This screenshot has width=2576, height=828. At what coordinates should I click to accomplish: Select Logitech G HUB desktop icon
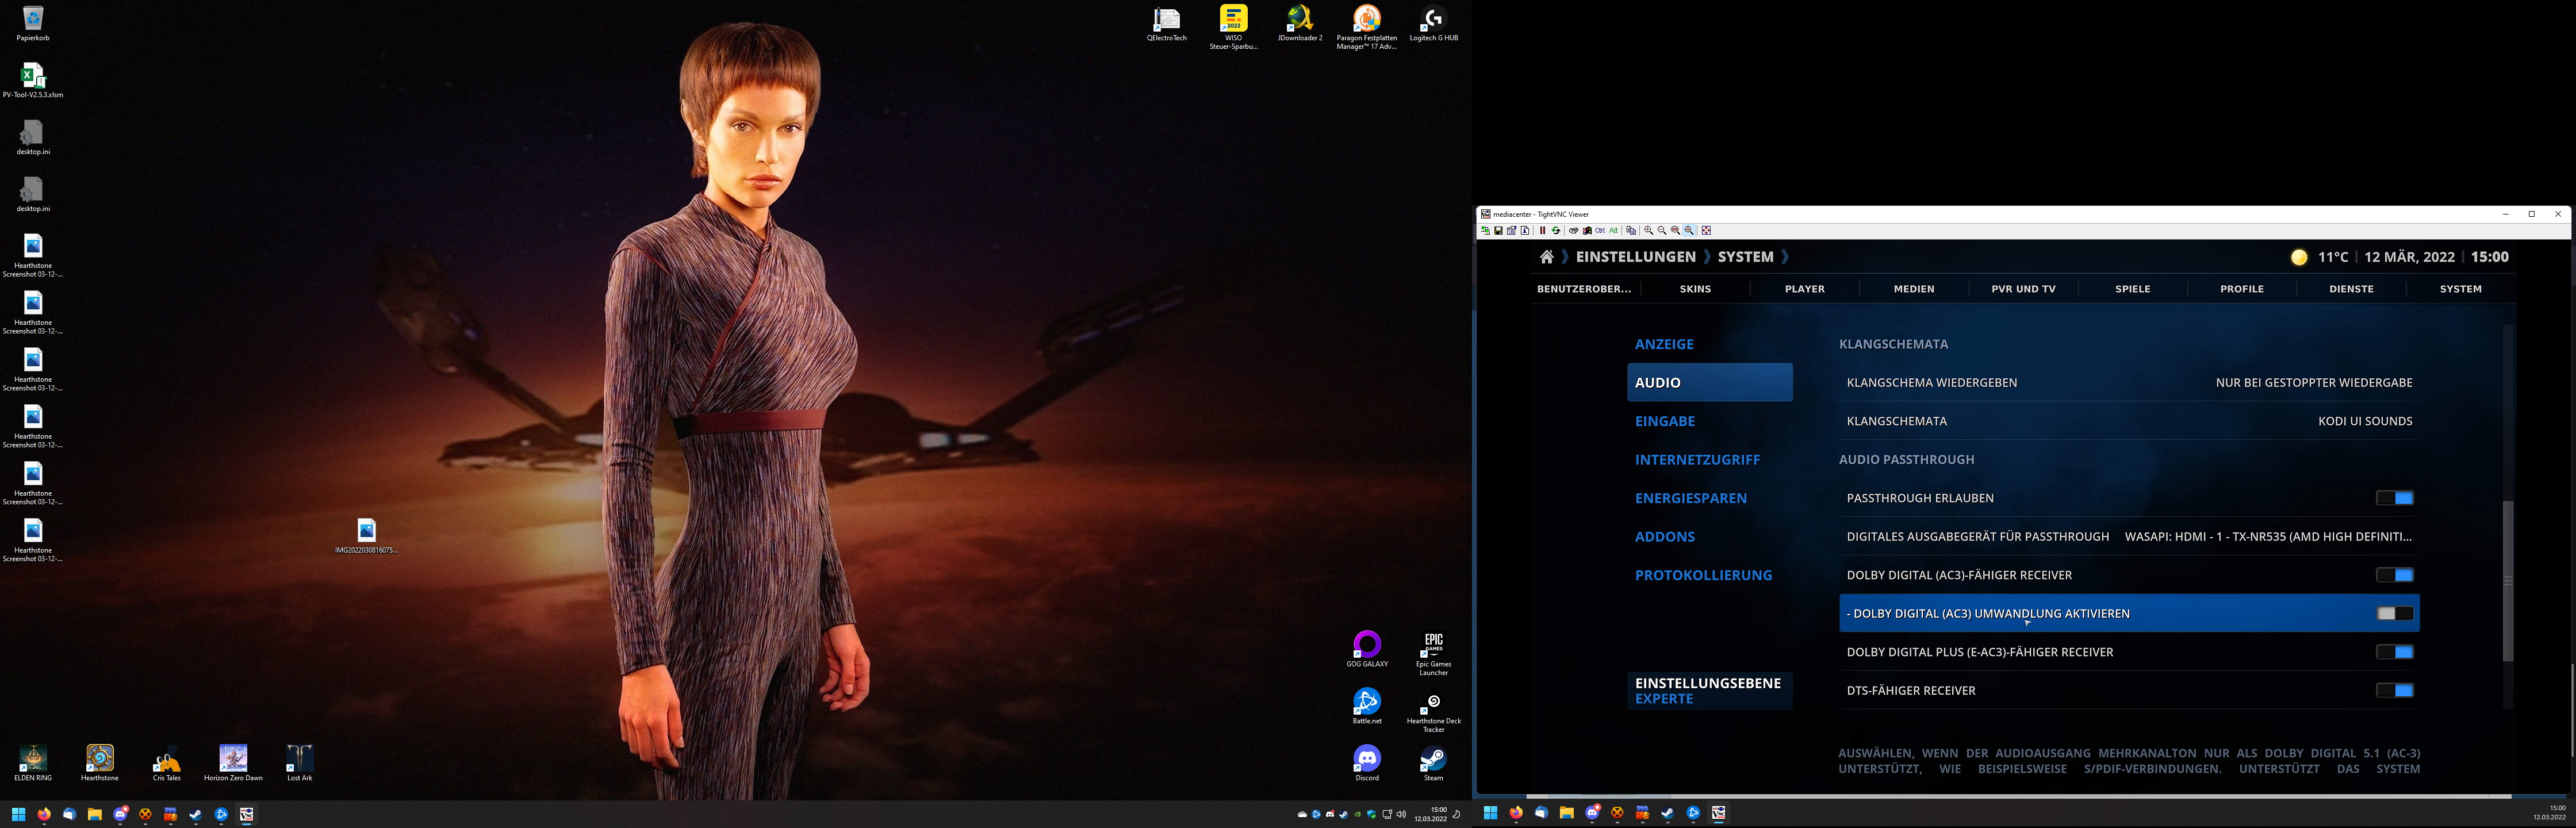click(1433, 24)
